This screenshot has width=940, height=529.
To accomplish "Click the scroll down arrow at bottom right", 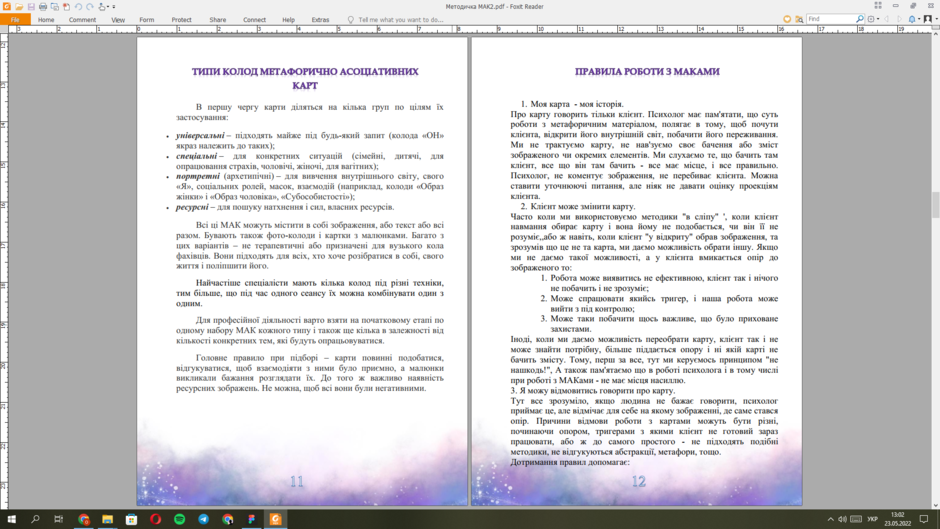I will point(935,506).
